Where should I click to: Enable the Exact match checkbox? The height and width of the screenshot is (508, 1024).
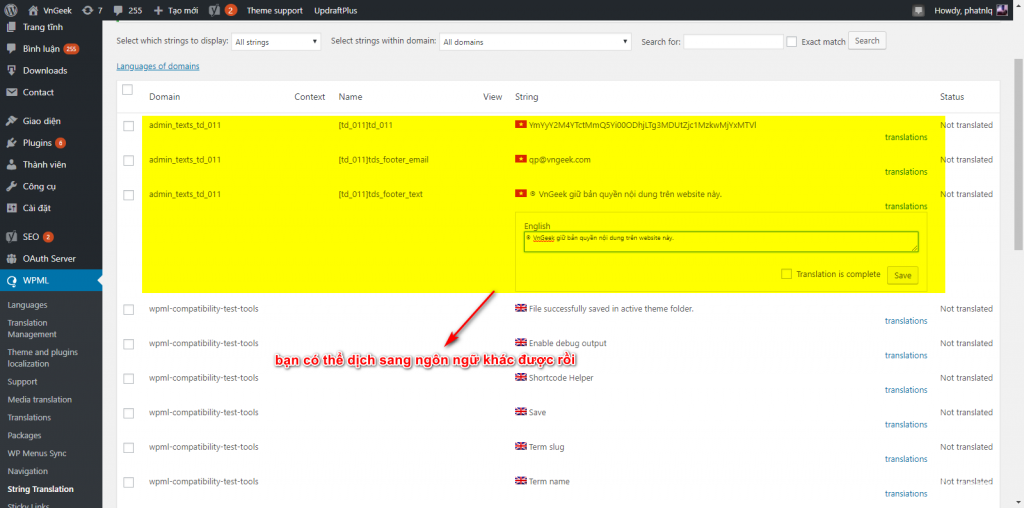792,42
